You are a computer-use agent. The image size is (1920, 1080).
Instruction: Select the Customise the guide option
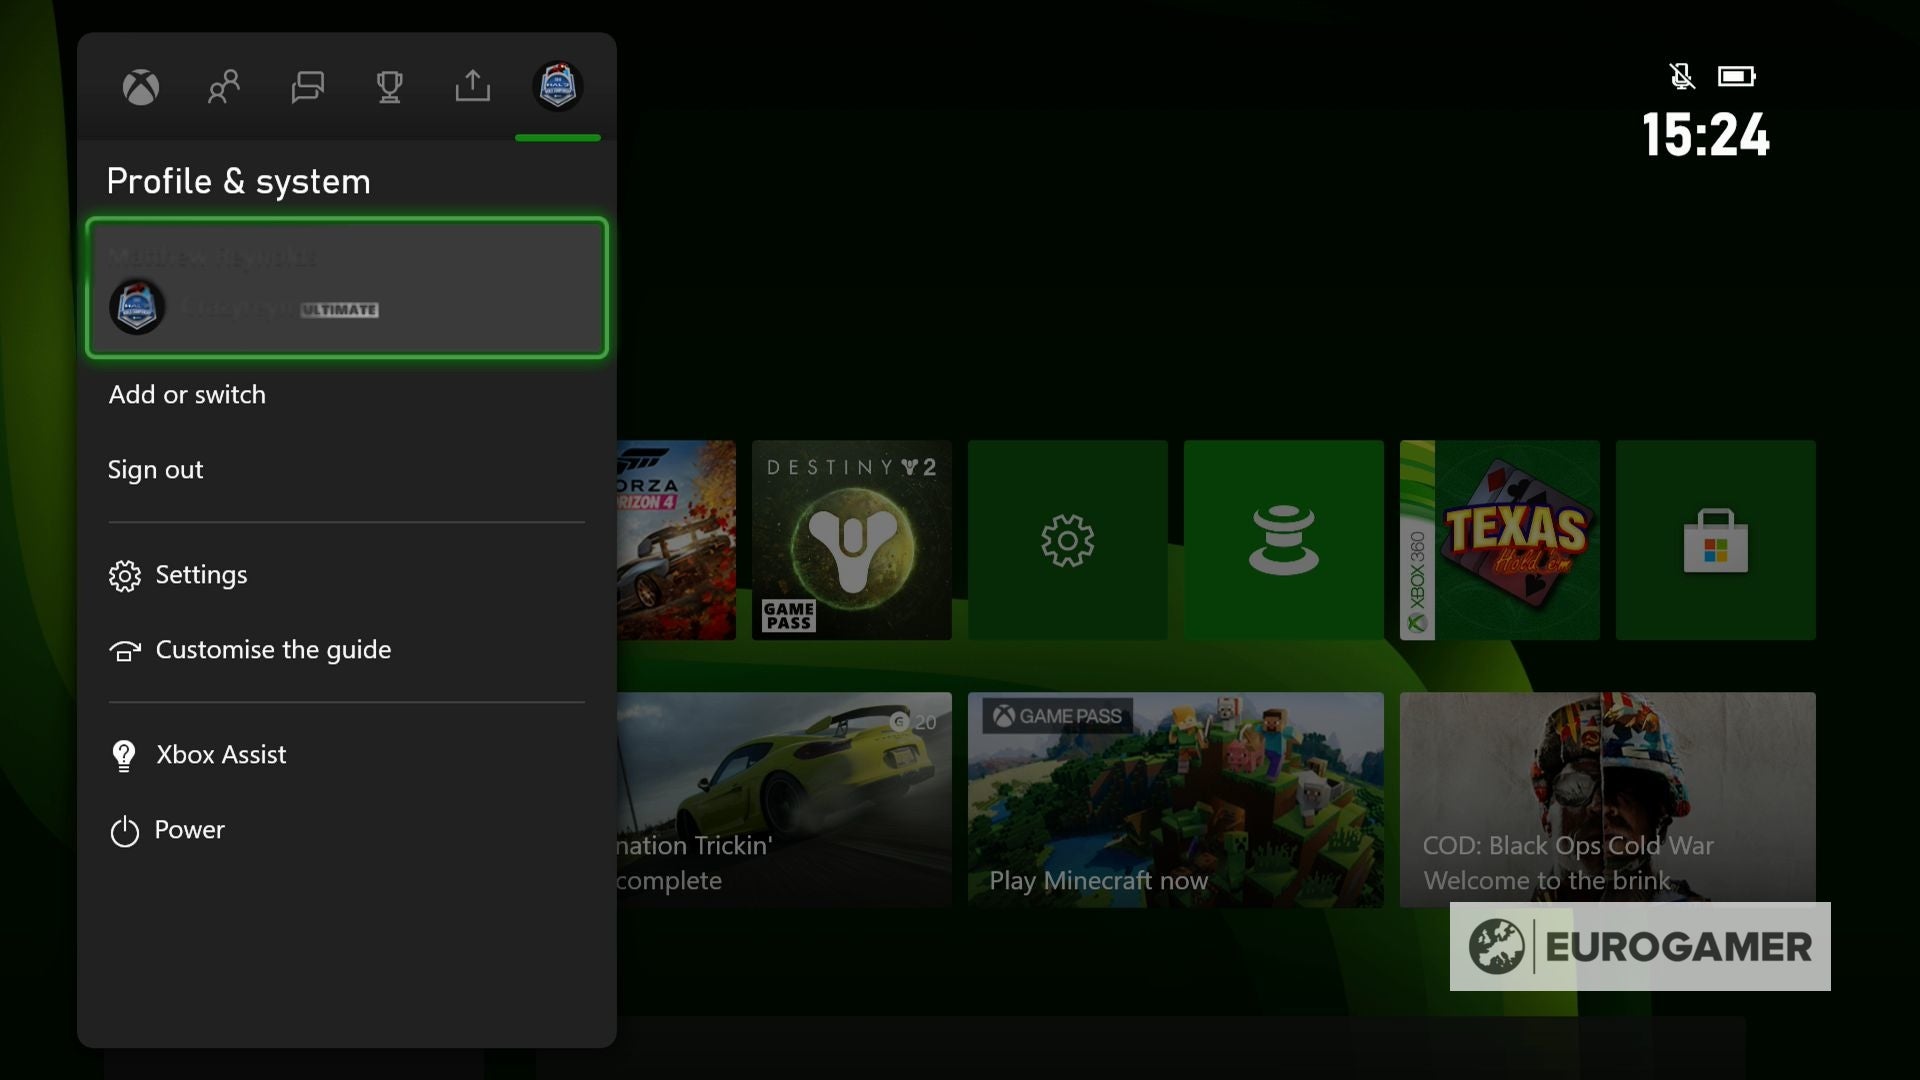pyautogui.click(x=272, y=650)
